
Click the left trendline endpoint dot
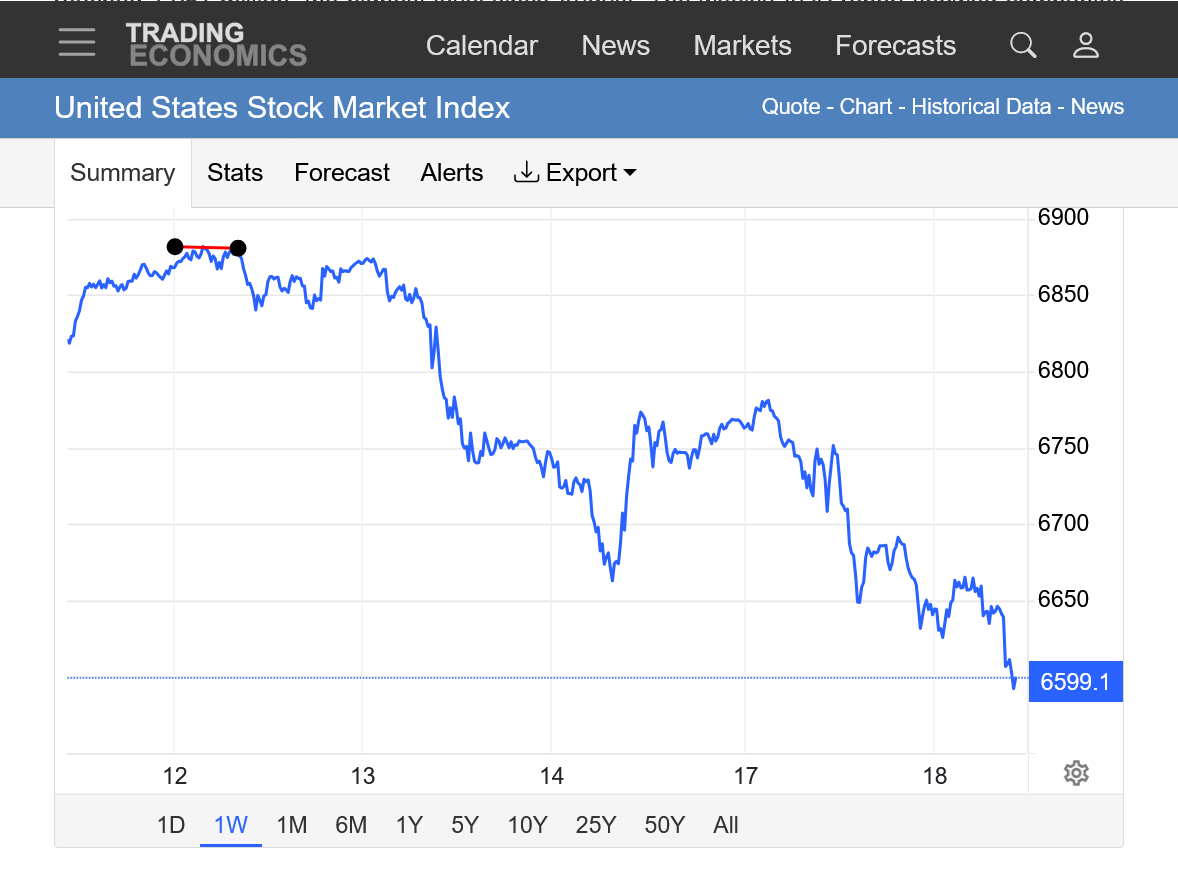(175, 246)
